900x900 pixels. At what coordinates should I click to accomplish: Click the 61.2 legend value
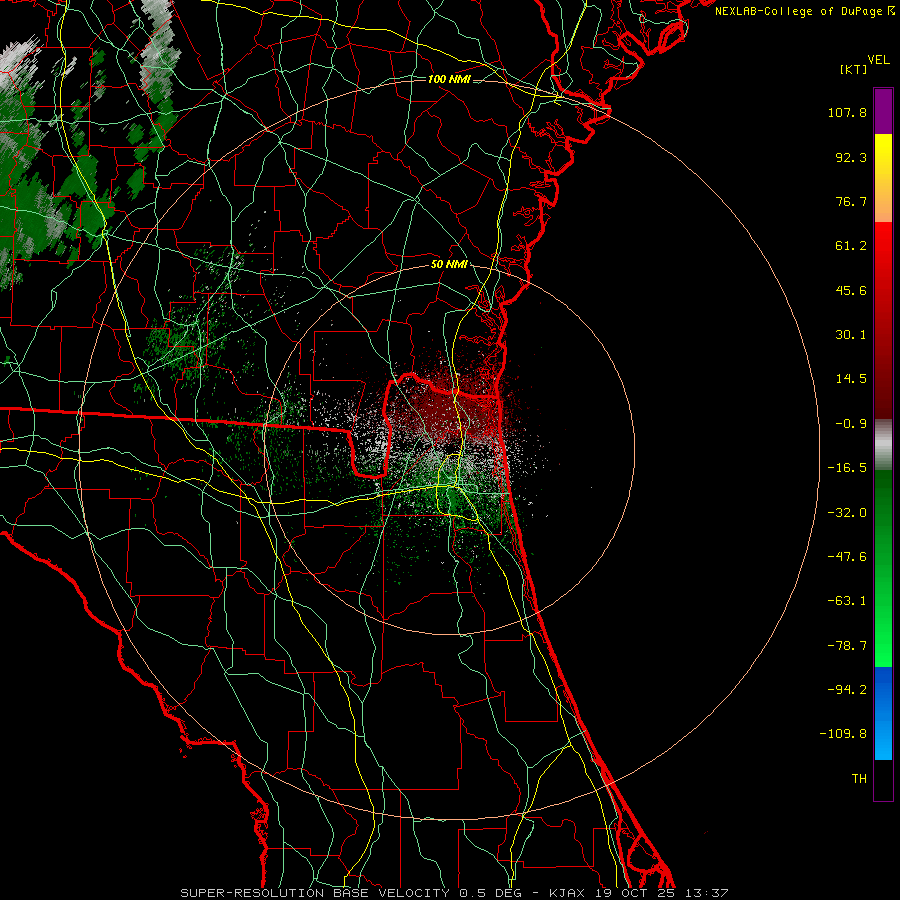point(851,246)
